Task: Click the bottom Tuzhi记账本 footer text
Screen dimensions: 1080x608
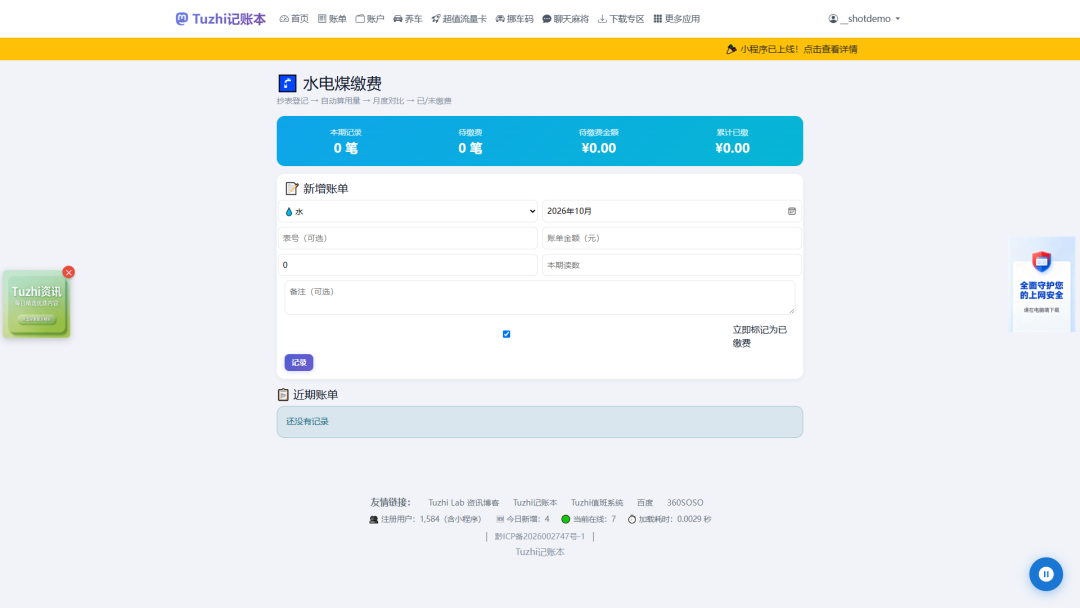Action: point(539,552)
